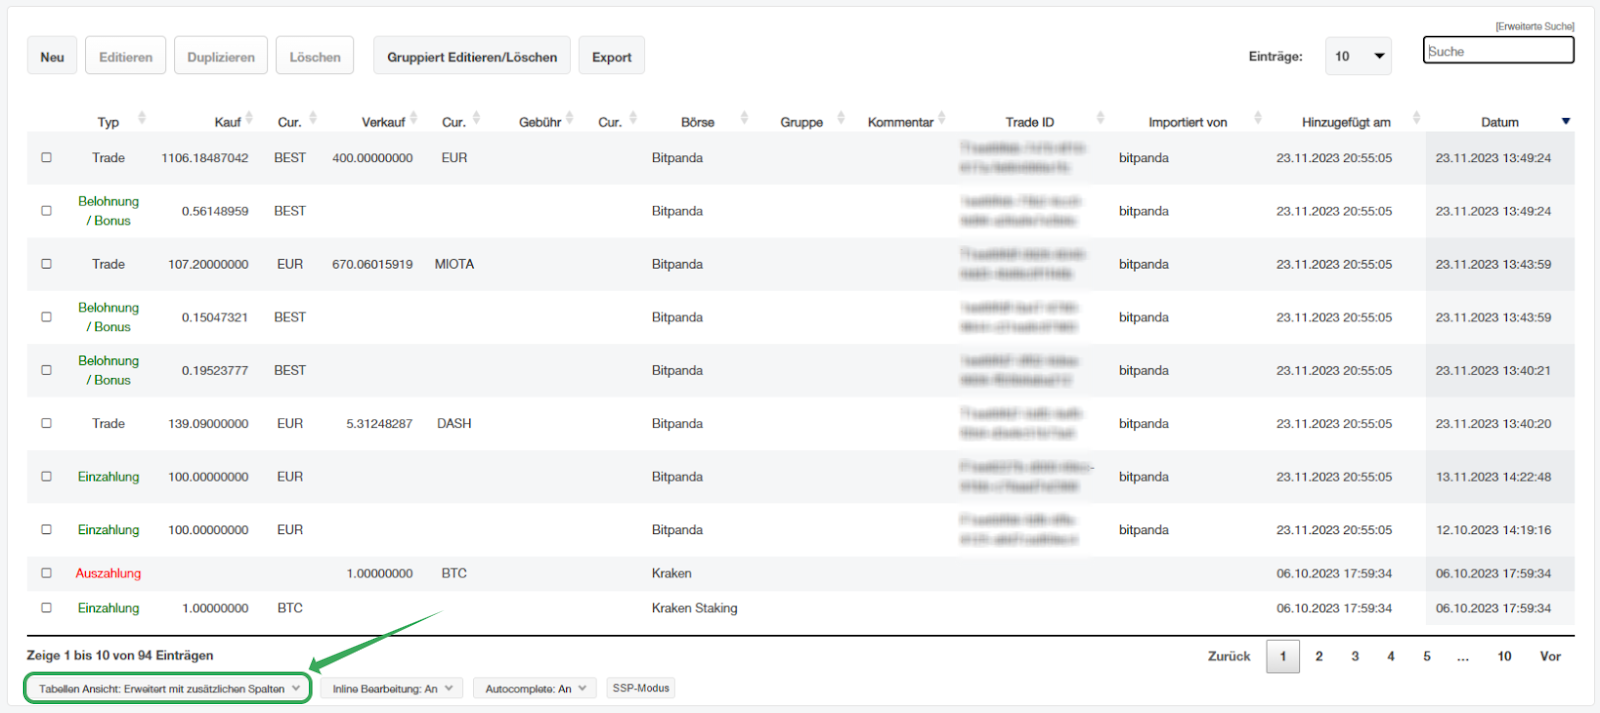Activate SSP-Modus button
The image size is (1600, 713).
click(641, 688)
